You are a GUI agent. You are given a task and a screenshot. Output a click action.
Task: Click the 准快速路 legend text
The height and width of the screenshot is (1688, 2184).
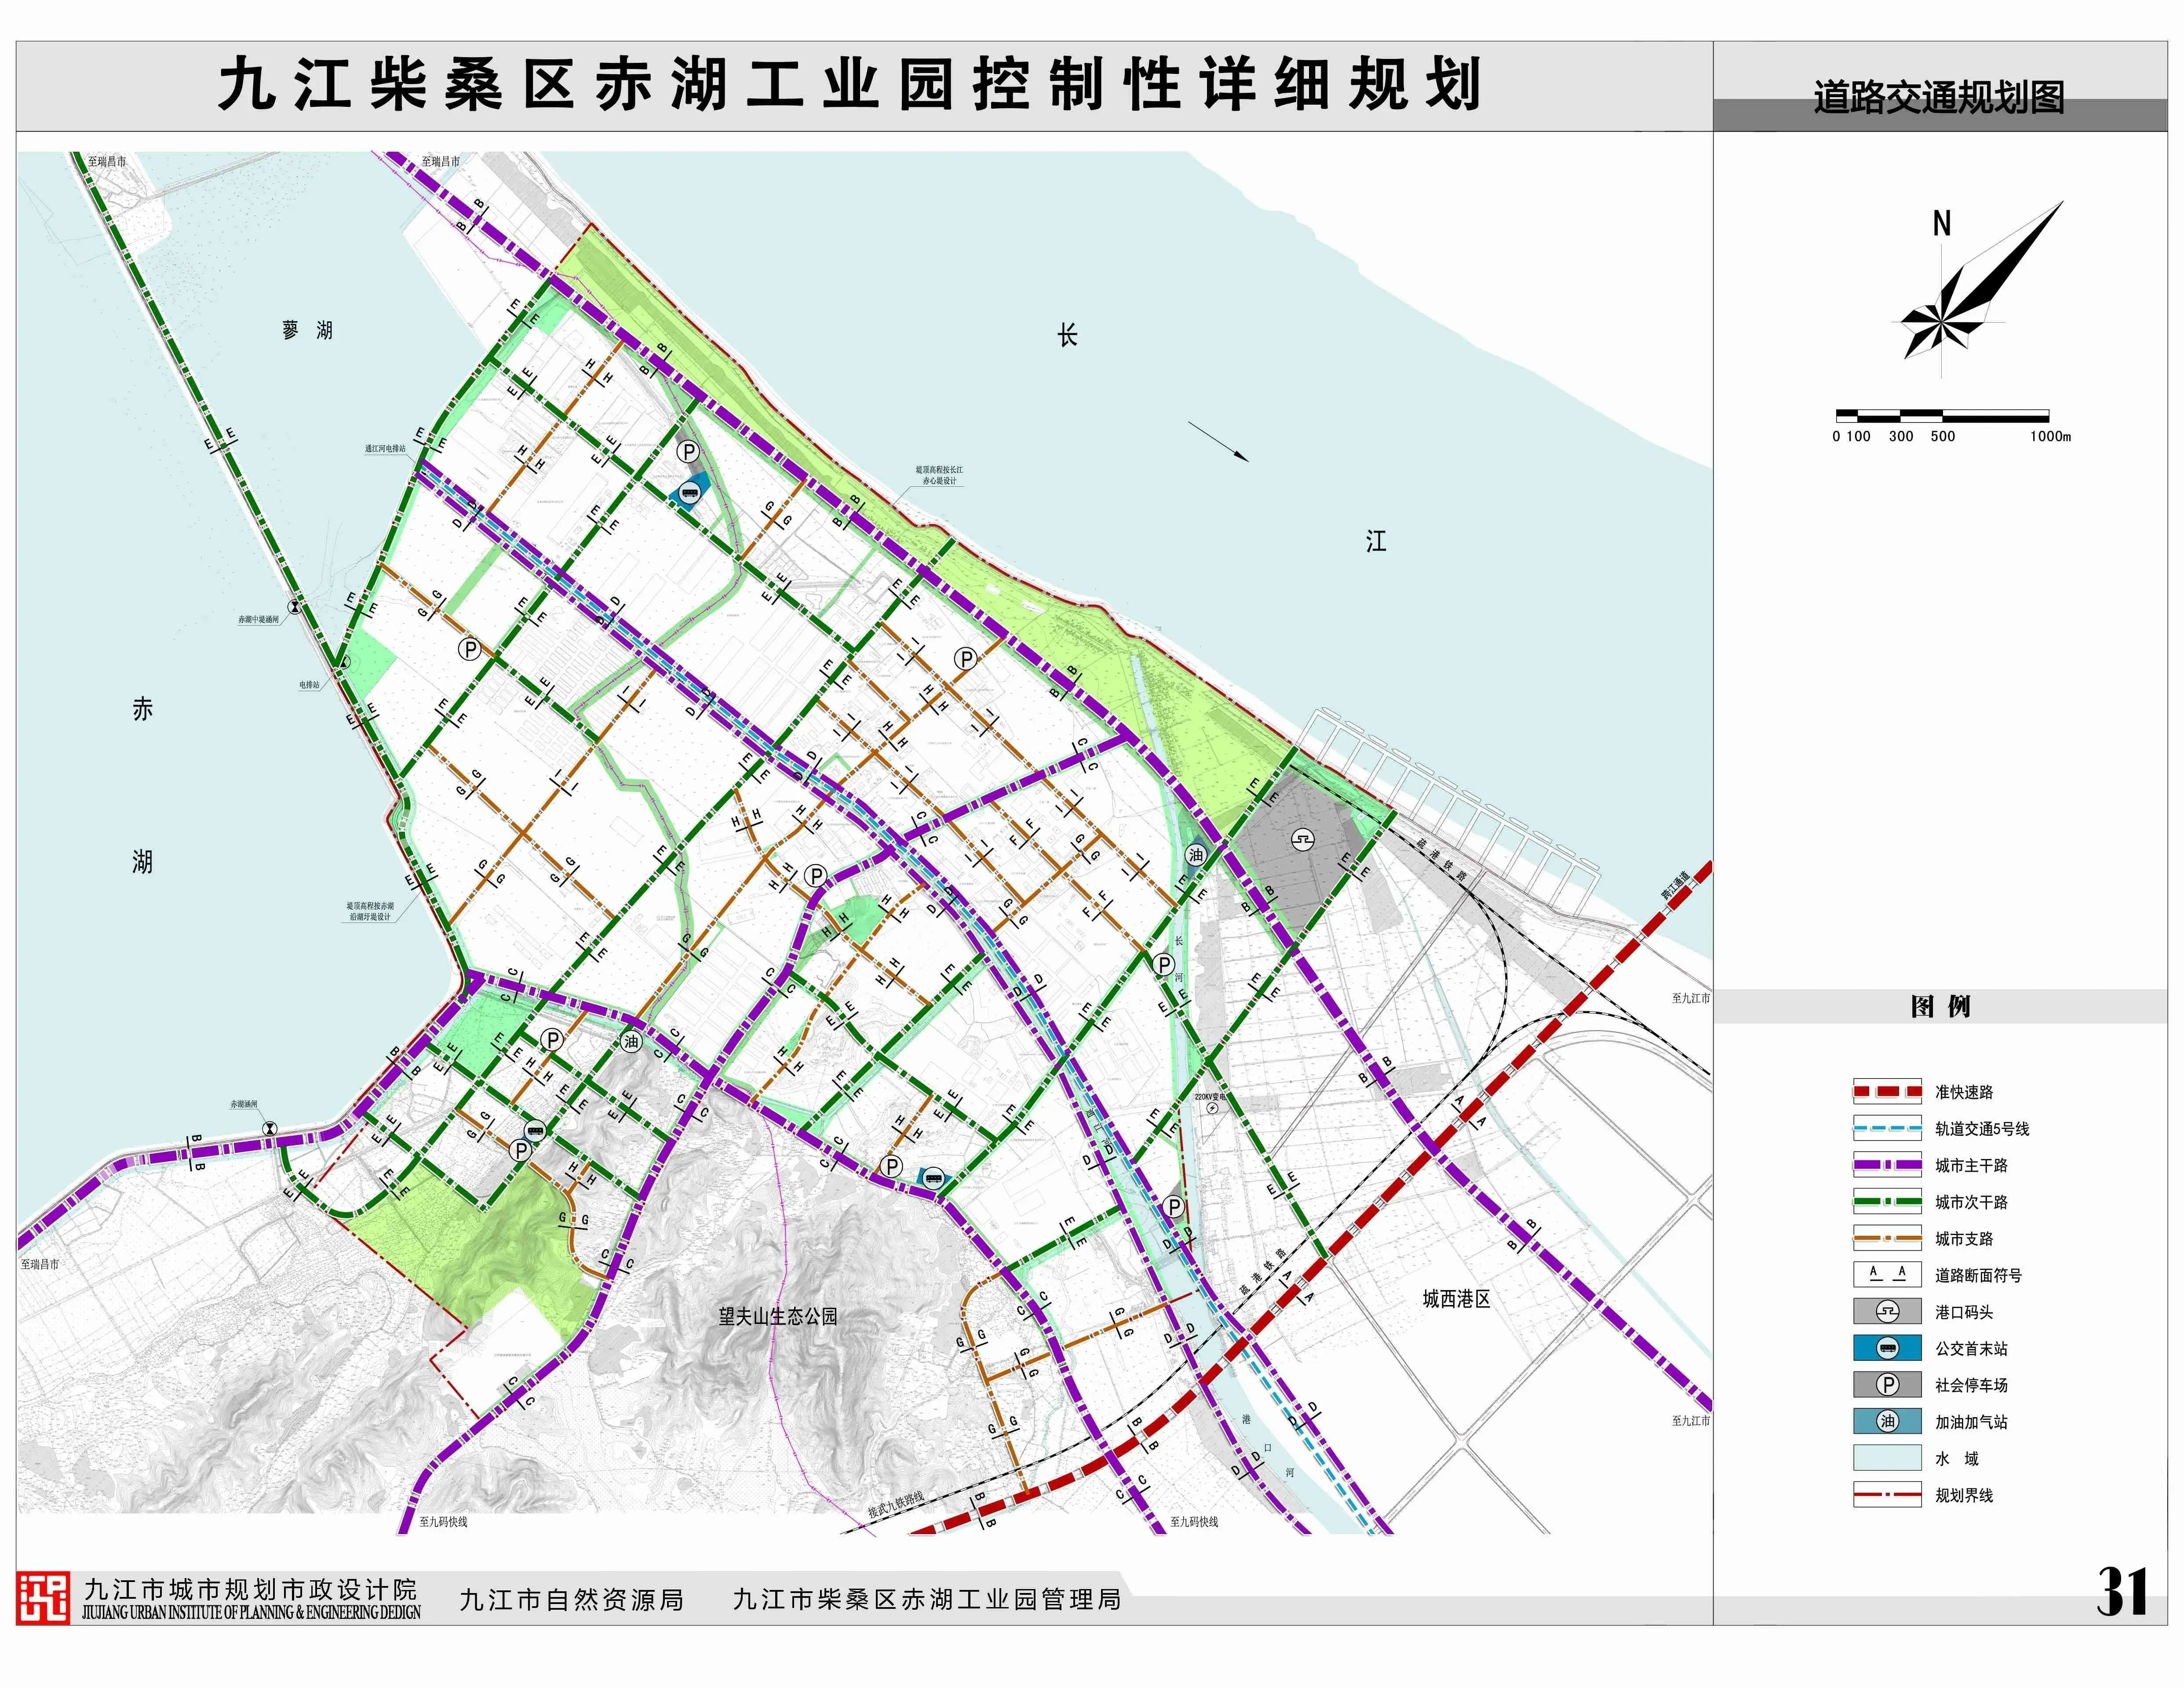click(x=1964, y=1092)
